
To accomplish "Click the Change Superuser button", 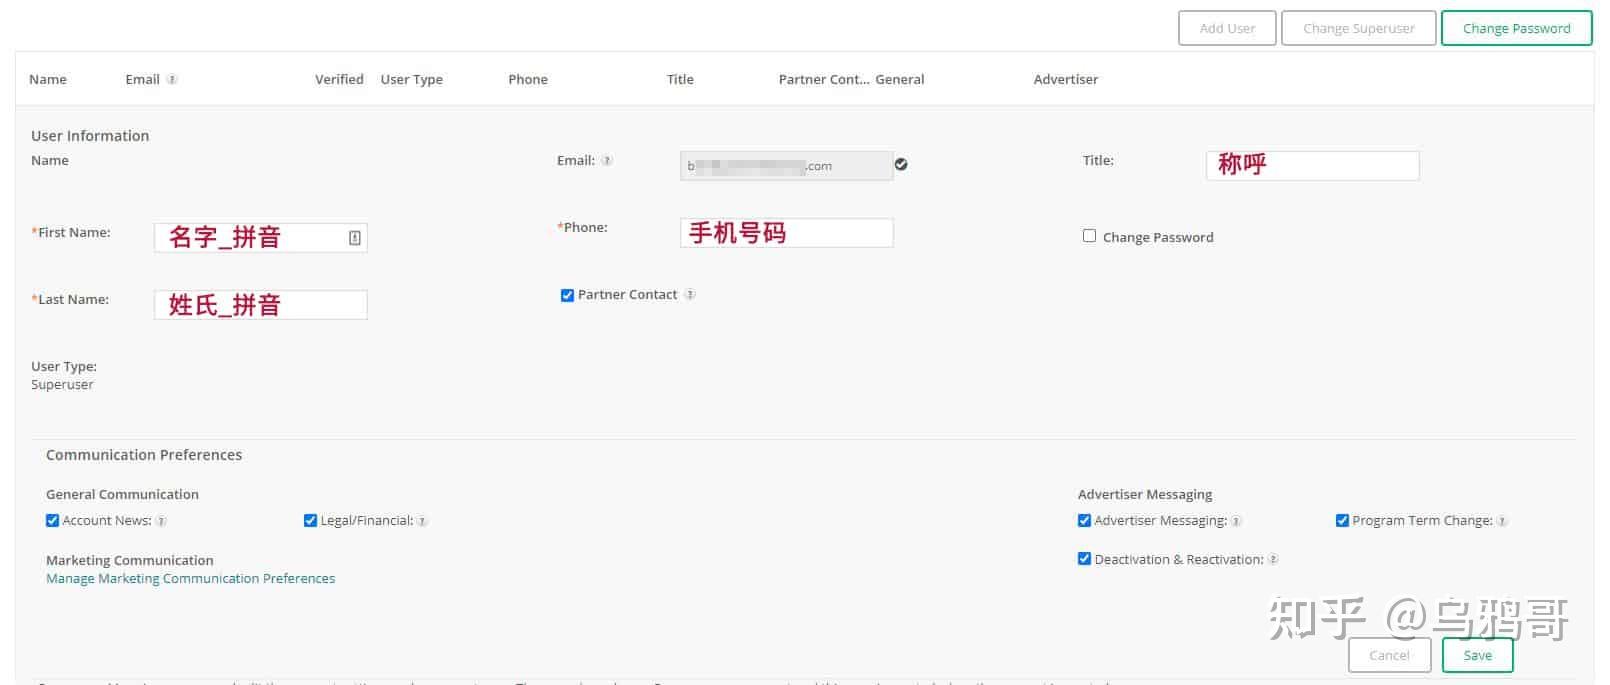I will (1358, 28).
